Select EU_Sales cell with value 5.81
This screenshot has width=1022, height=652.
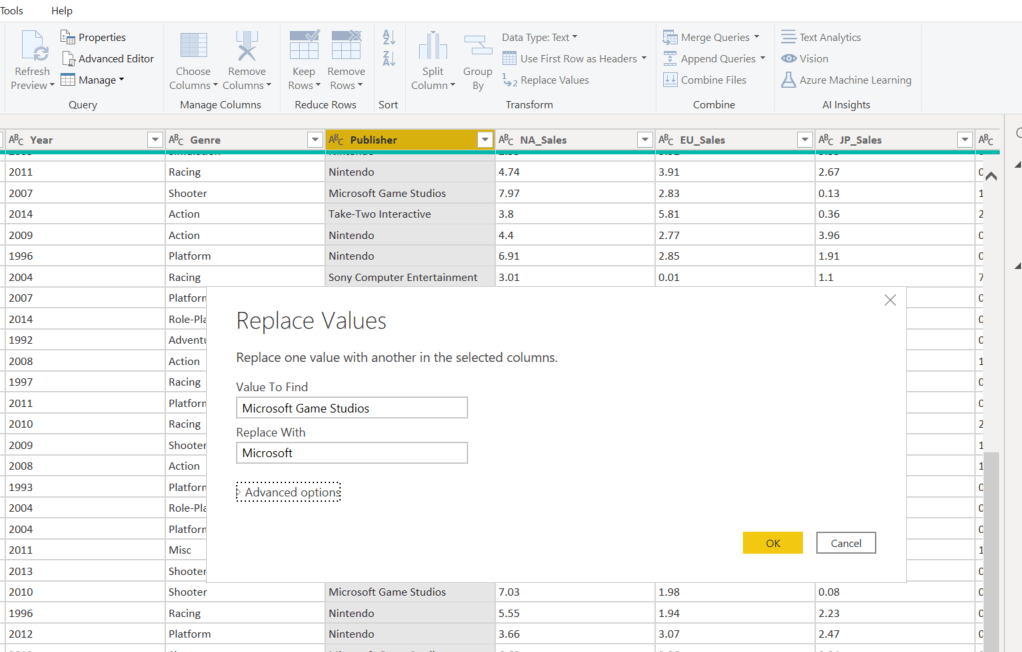click(x=735, y=214)
